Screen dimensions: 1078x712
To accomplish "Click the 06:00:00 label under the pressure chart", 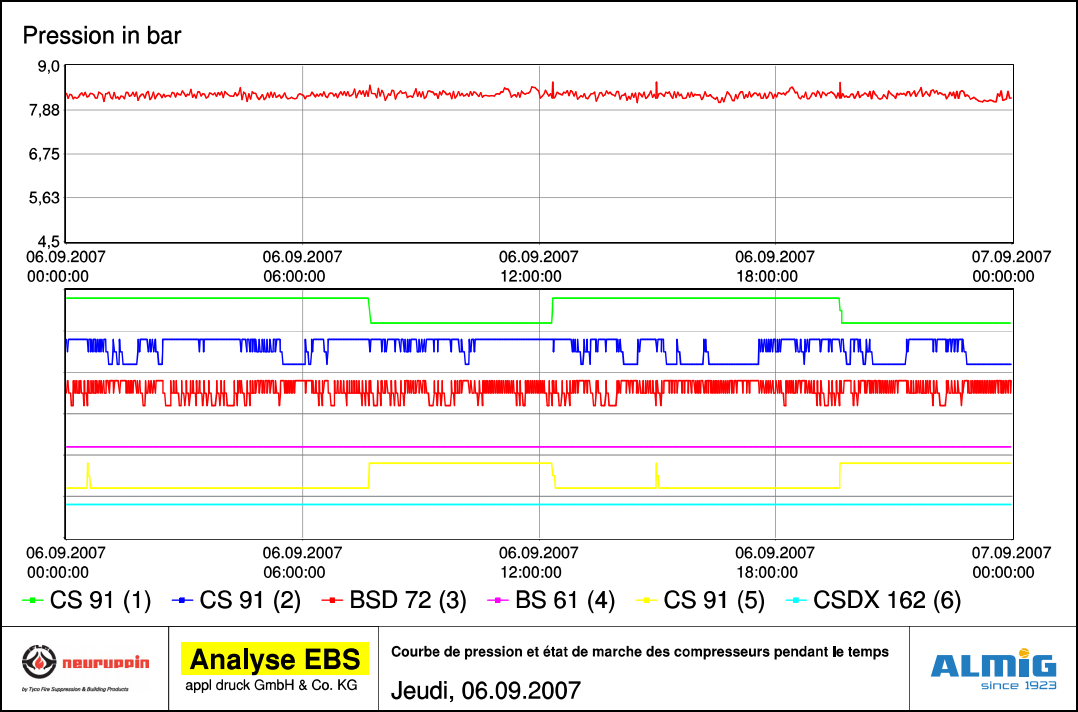I will [x=295, y=277].
